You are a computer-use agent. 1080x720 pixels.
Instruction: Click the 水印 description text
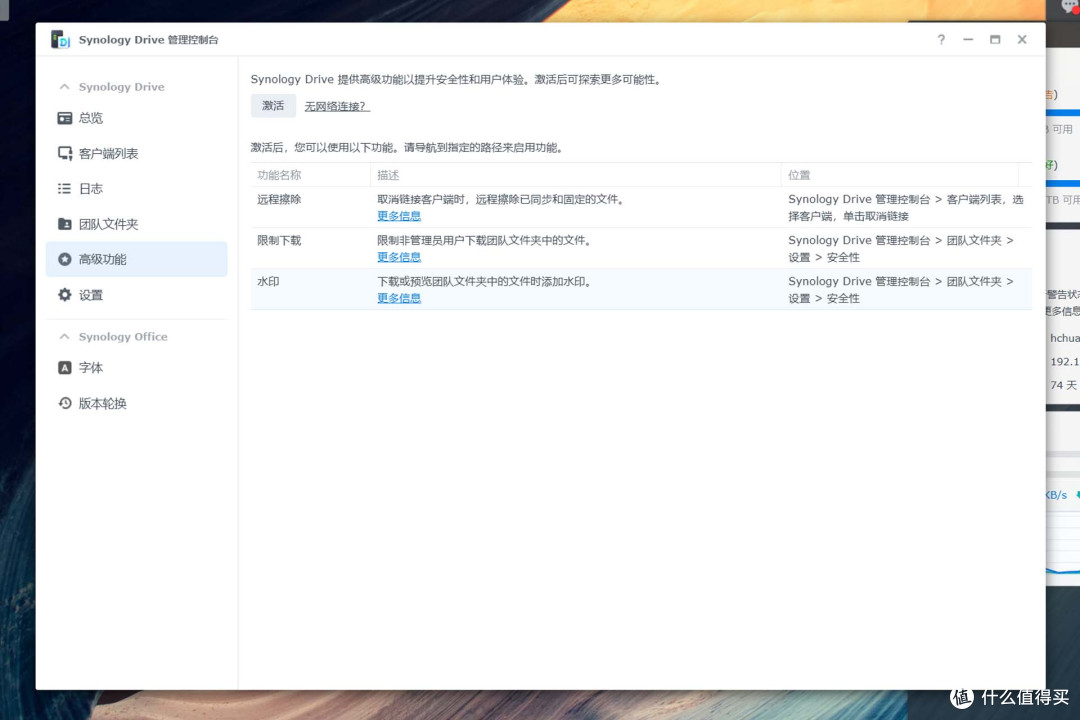pos(484,282)
